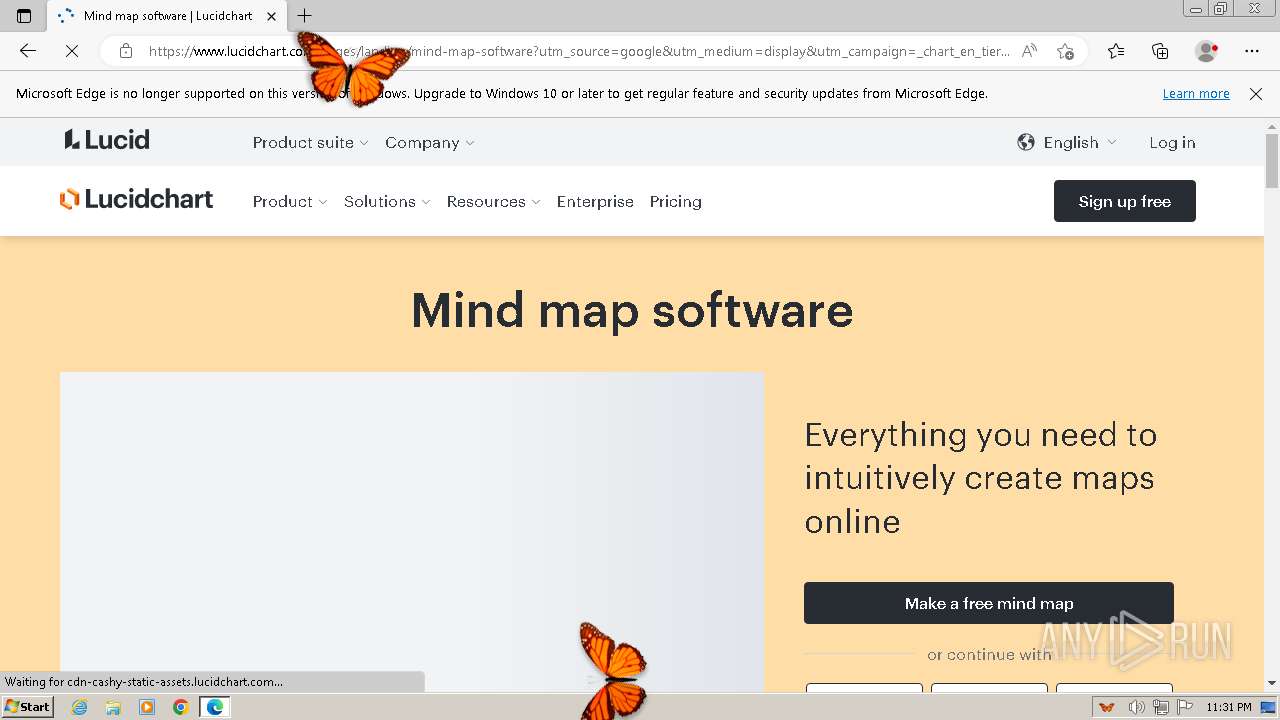Viewport: 1280px width, 720px height.
Task: Click the Lucidchart logo
Action: click(x=136, y=199)
